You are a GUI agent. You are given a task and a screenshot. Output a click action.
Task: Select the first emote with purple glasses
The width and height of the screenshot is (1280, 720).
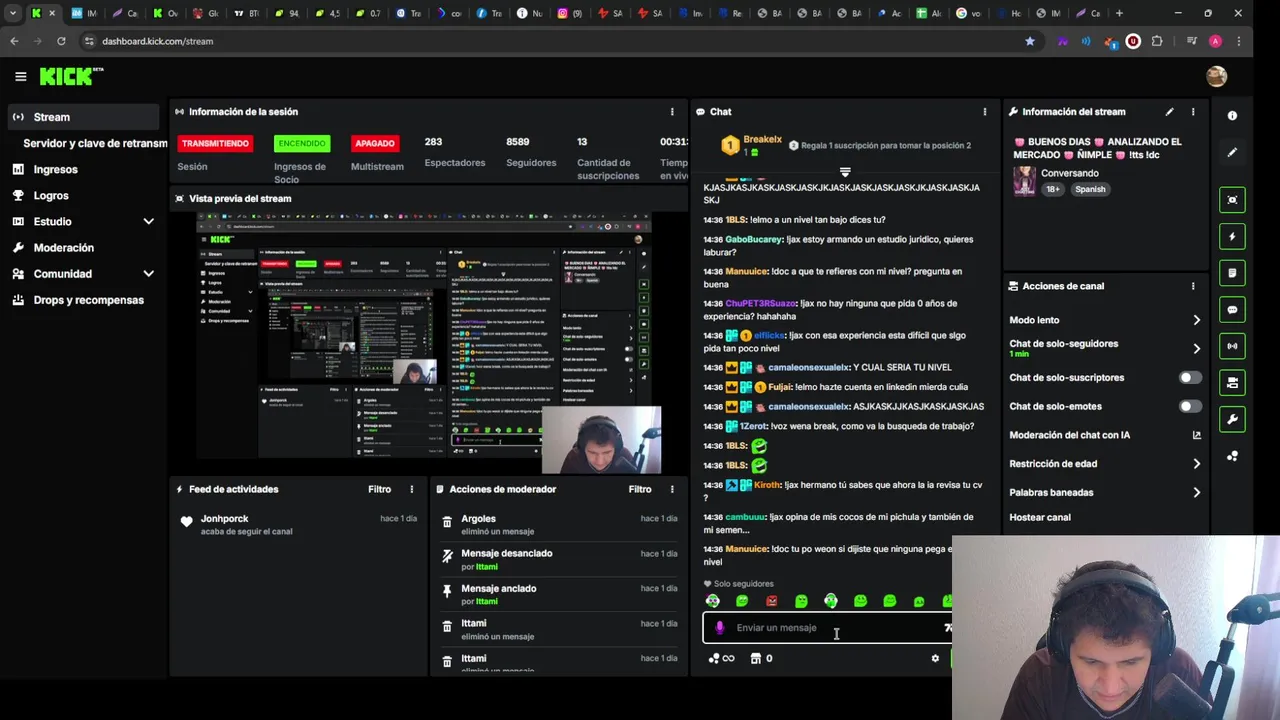tap(712, 601)
